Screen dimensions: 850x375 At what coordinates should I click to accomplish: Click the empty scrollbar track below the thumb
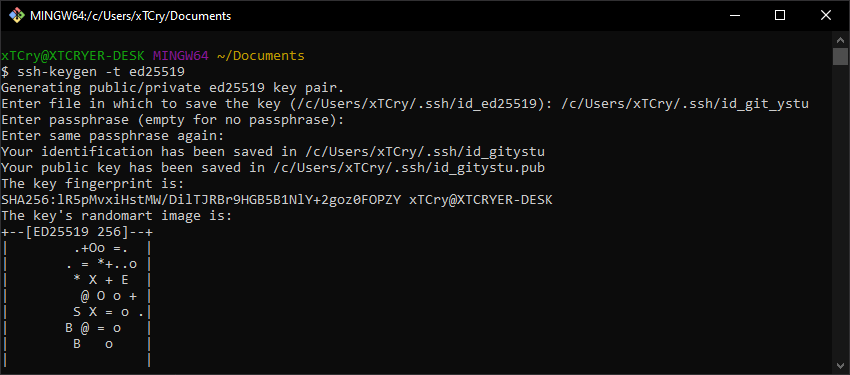[840, 211]
